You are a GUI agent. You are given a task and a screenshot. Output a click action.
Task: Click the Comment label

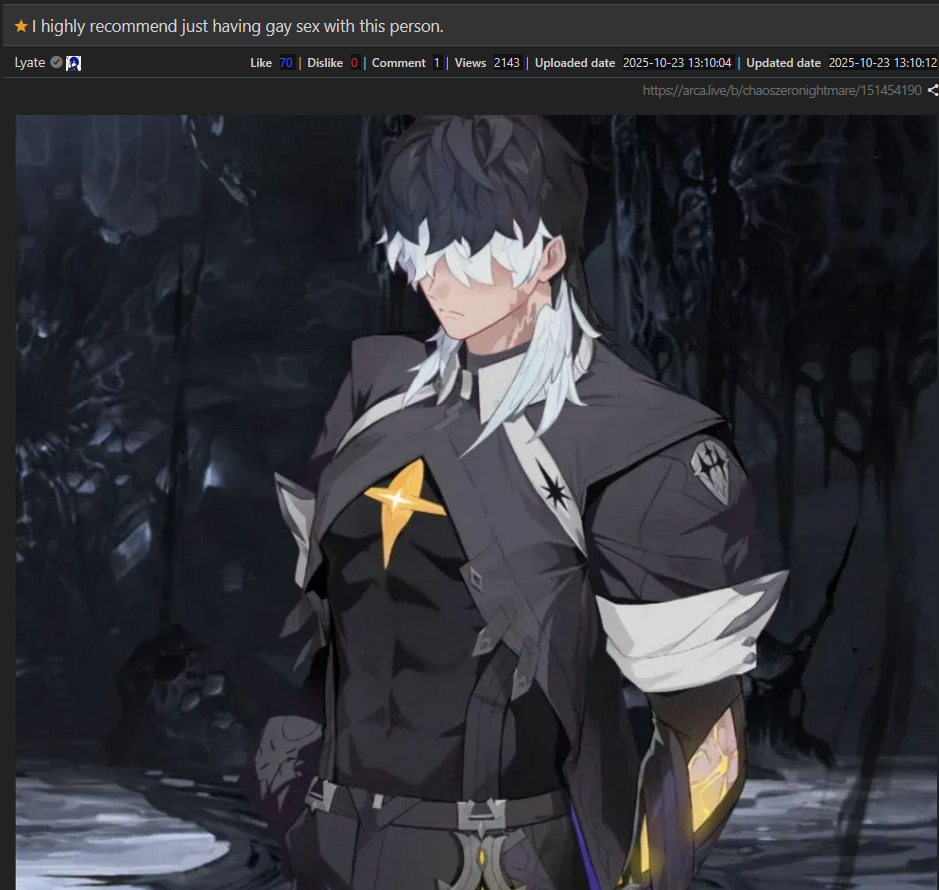pyautogui.click(x=399, y=63)
